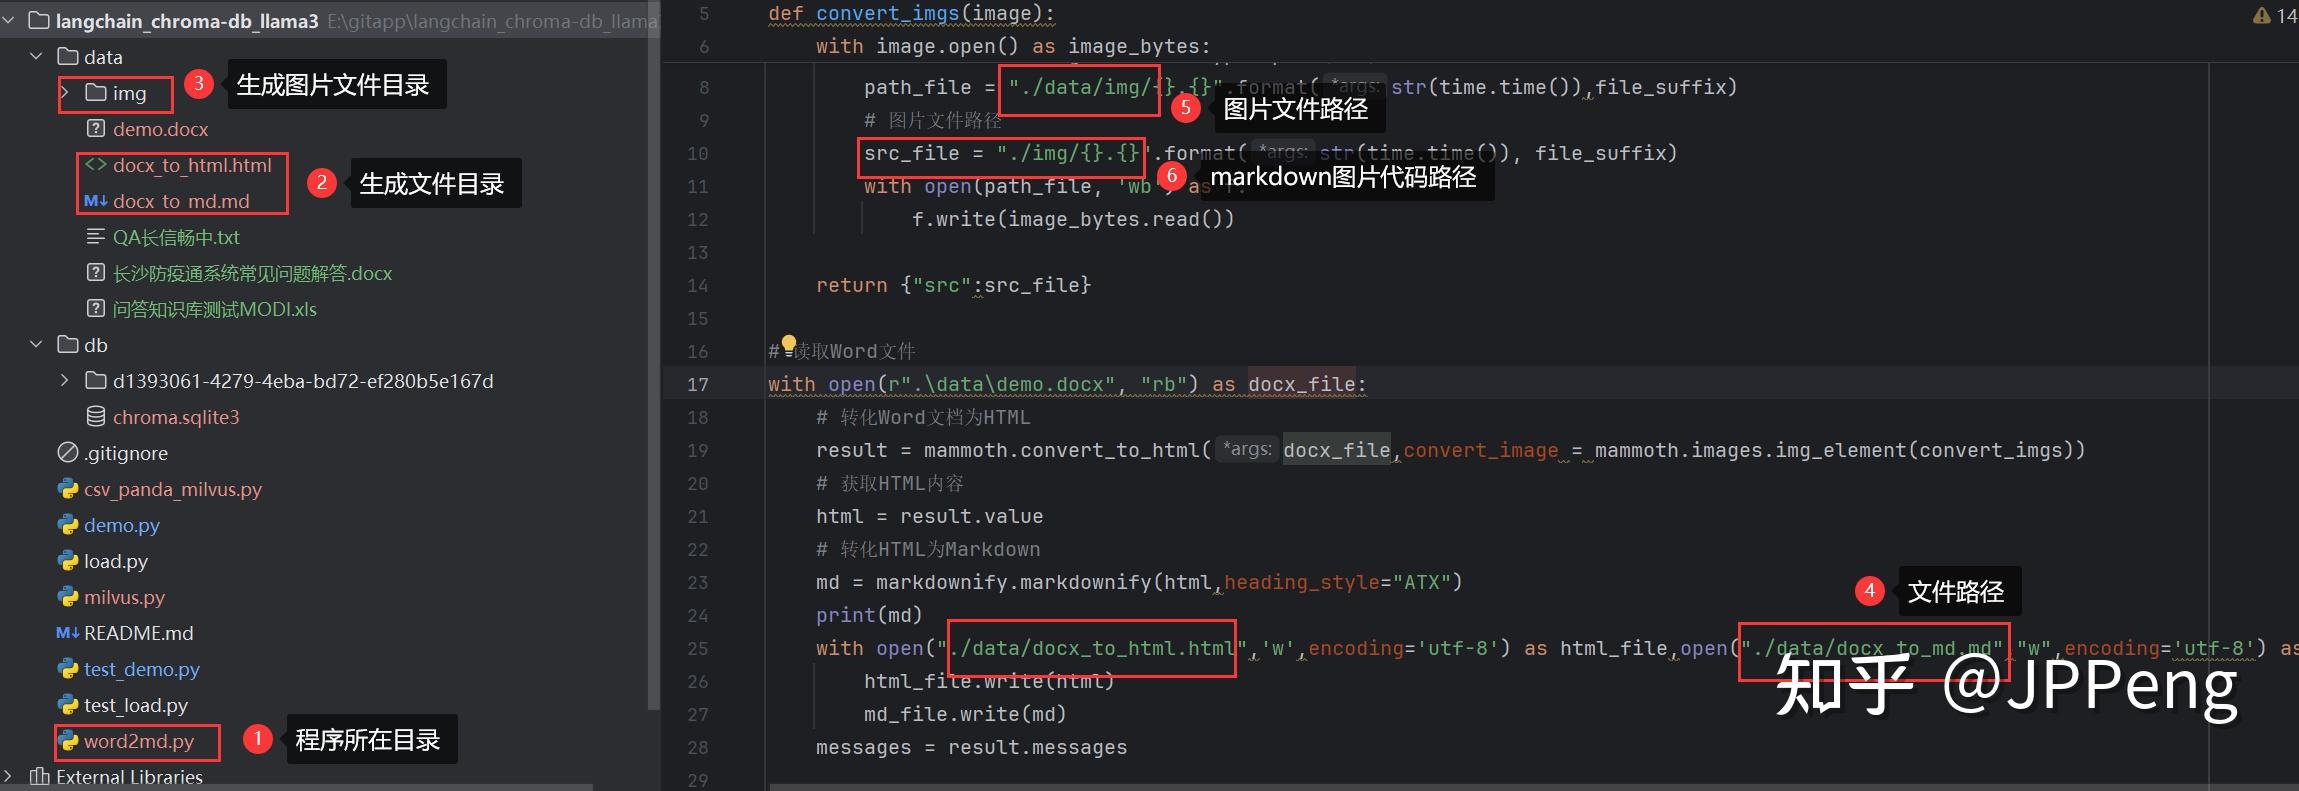Click 'md_file.write(md)' on line 27
2299x791 pixels.
tap(965, 714)
